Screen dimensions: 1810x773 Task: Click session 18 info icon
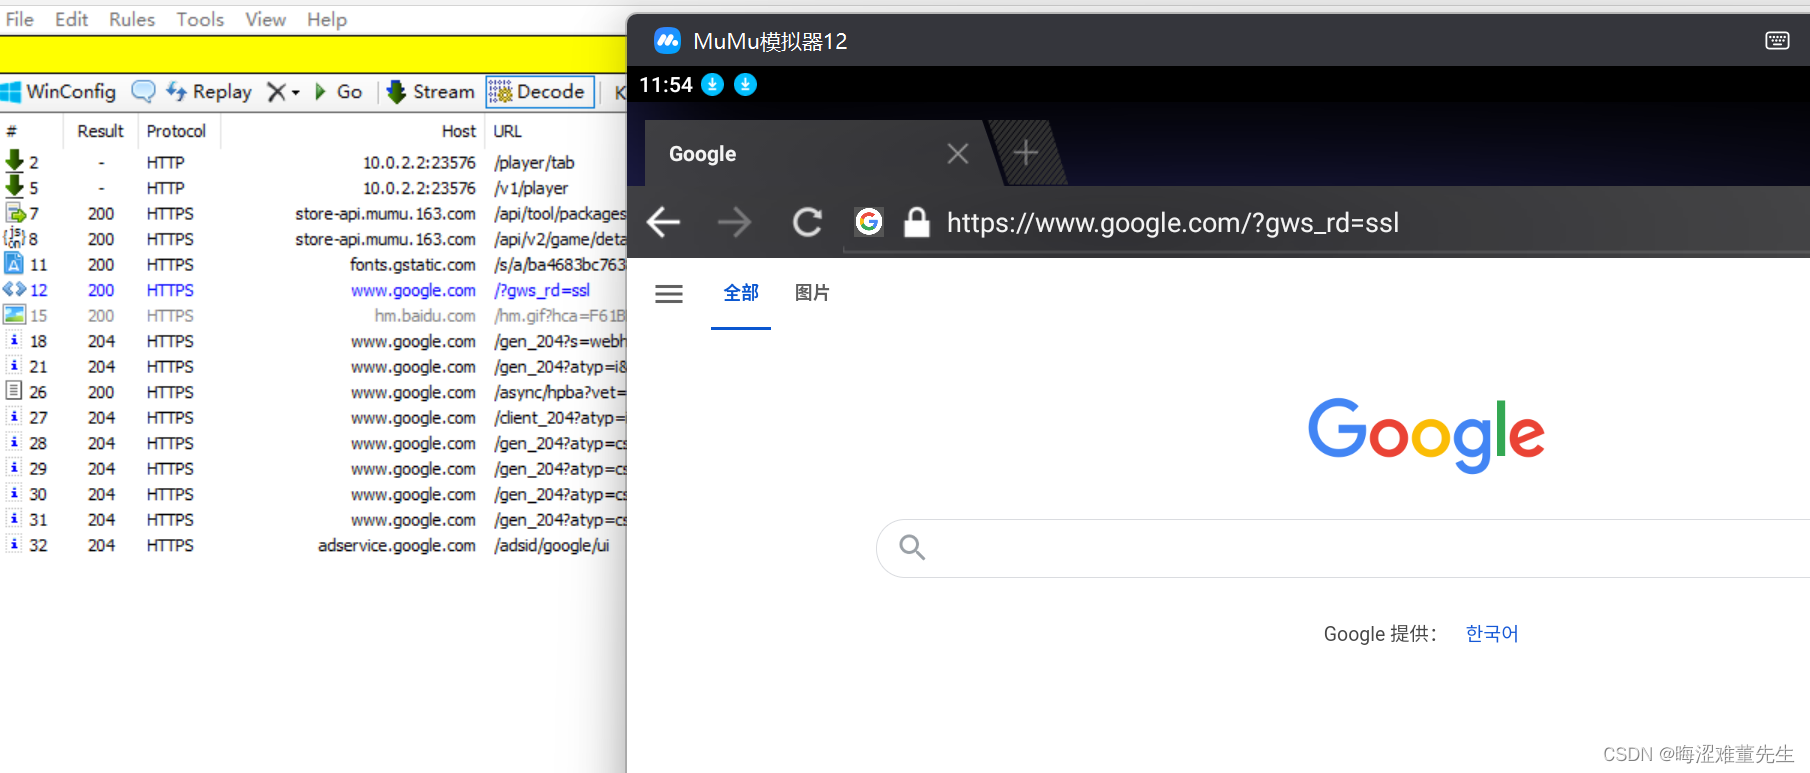click(14, 340)
